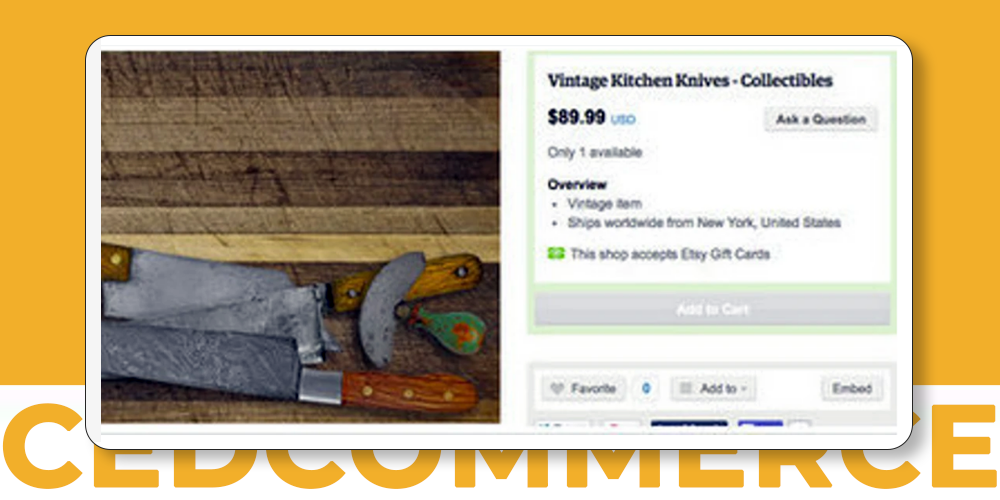Open the Embed option

click(x=852, y=388)
